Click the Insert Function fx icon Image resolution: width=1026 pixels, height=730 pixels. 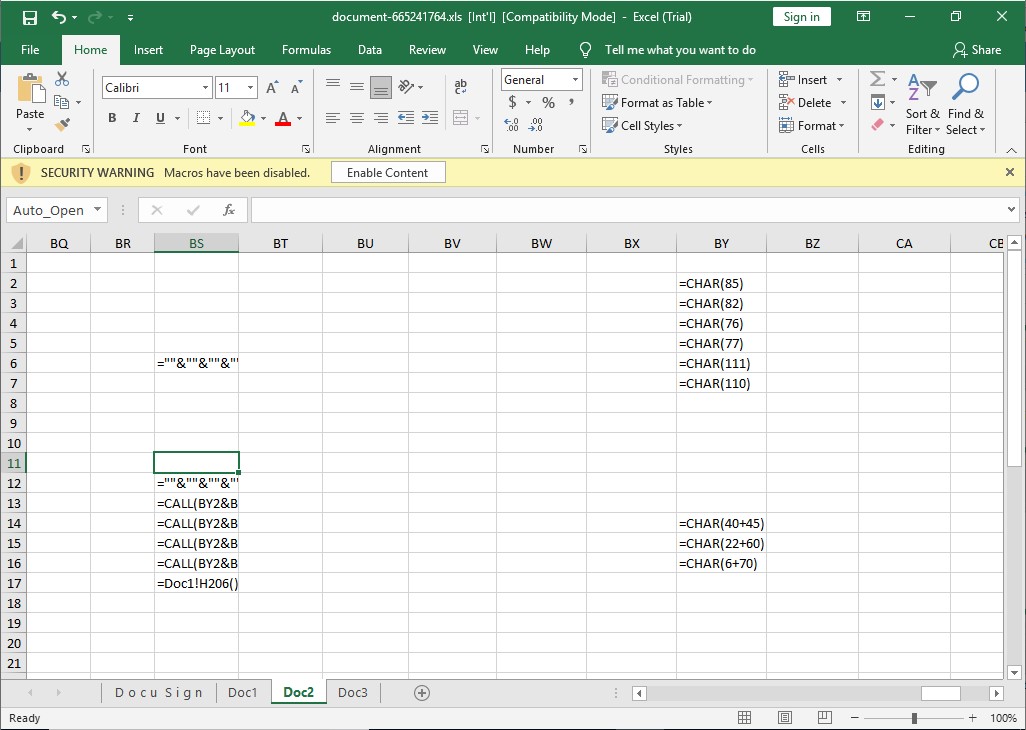(x=229, y=210)
